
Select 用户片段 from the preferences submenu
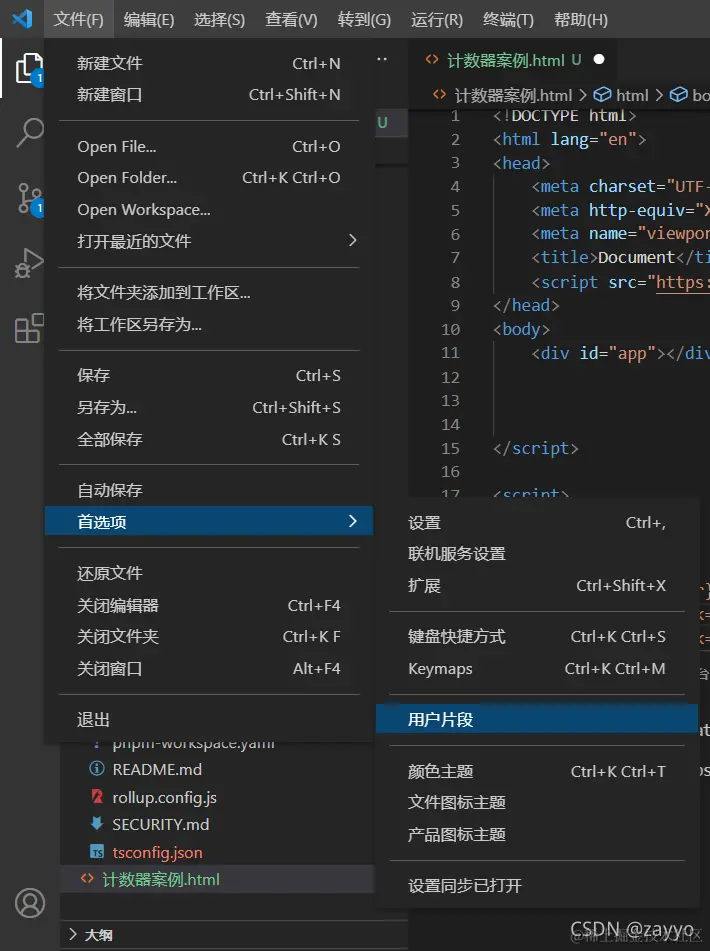pos(450,718)
